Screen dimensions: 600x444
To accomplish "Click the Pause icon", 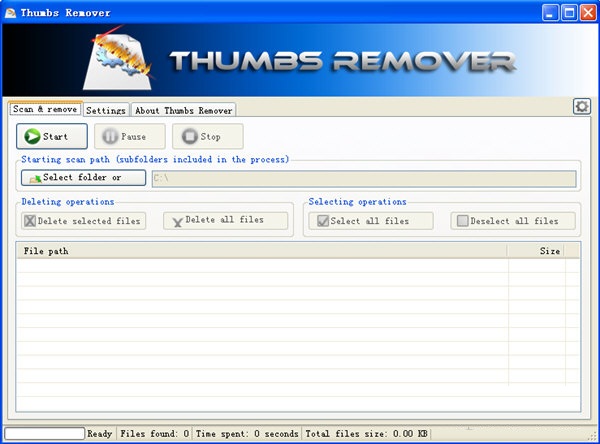I will [x=110, y=136].
